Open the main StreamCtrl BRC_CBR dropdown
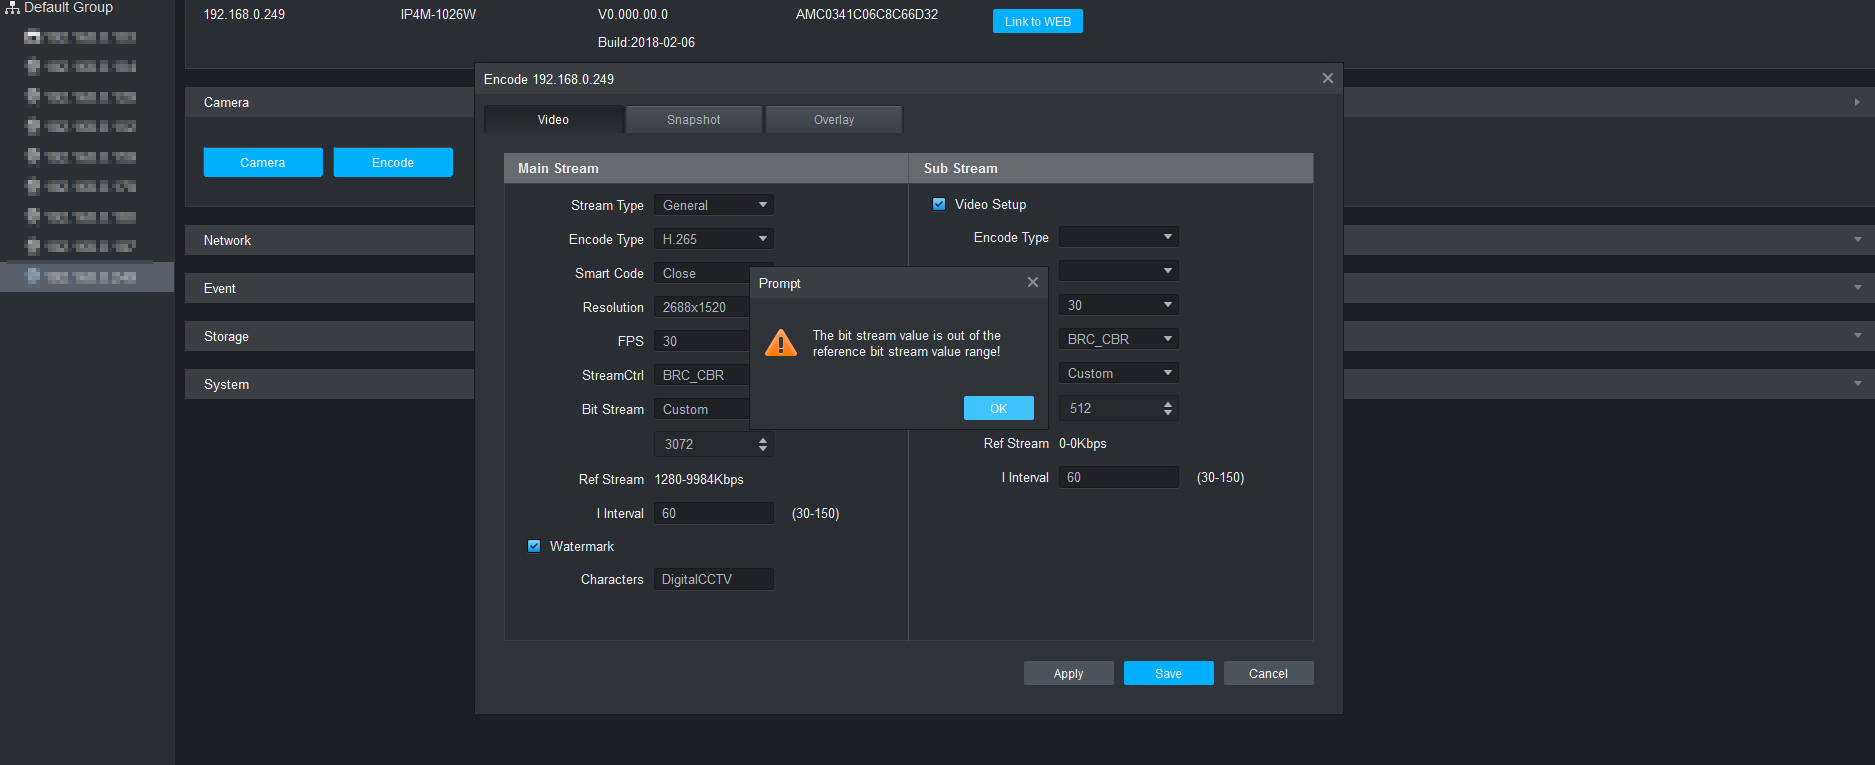Screen dimensions: 1875x765 (702, 375)
